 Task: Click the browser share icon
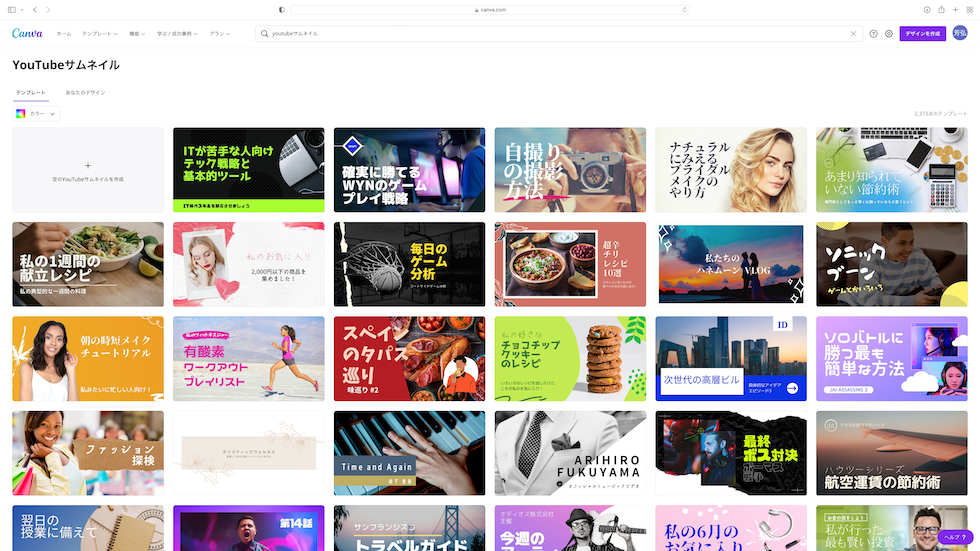coord(941,9)
